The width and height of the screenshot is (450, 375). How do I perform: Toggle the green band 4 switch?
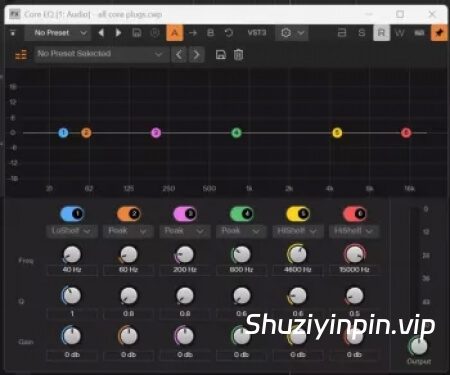(x=242, y=214)
